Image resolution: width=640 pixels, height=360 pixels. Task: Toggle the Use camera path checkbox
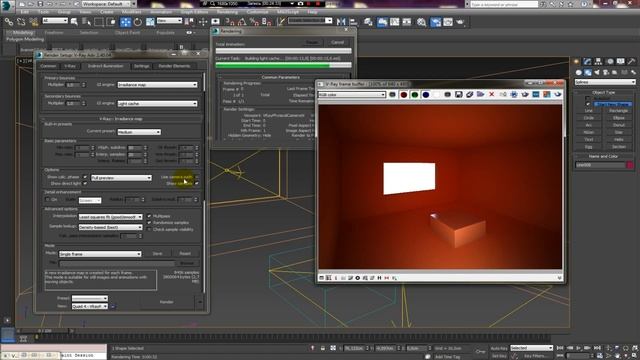(x=196, y=177)
